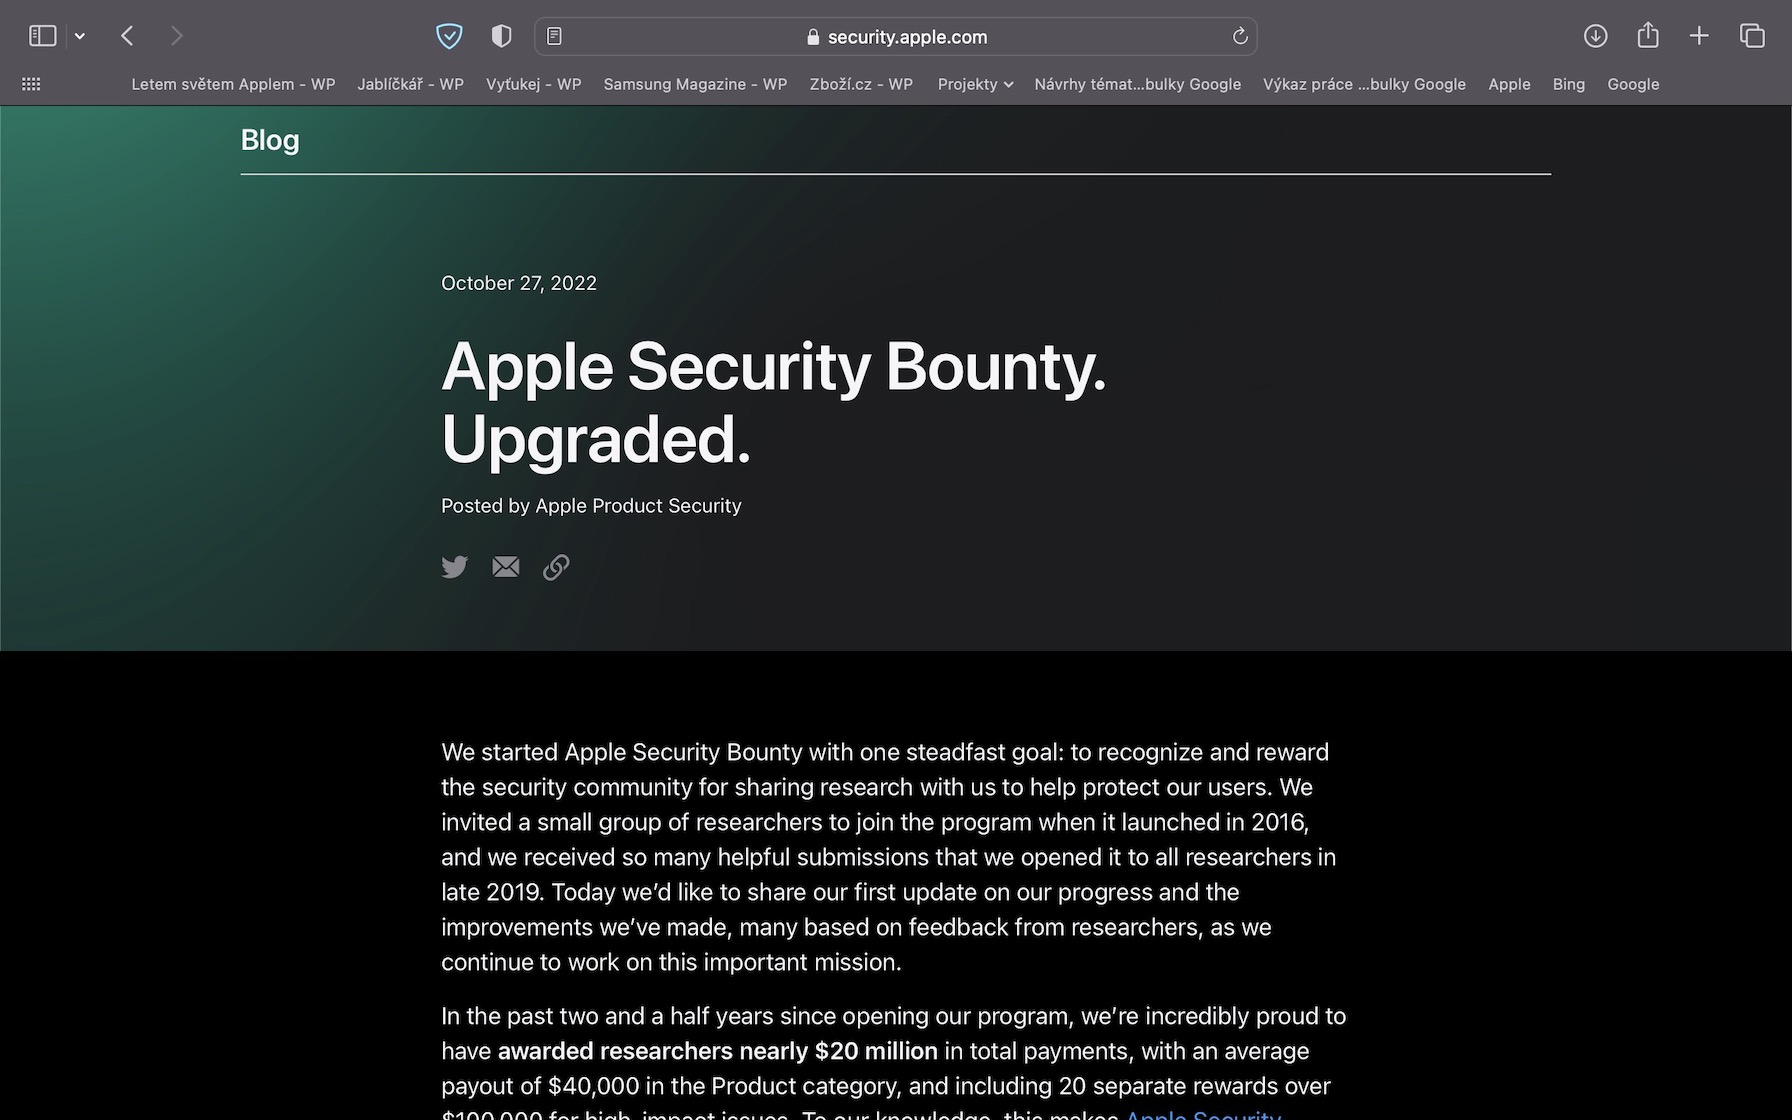Expand the Projekty bookmarks folder

pyautogui.click(x=975, y=84)
